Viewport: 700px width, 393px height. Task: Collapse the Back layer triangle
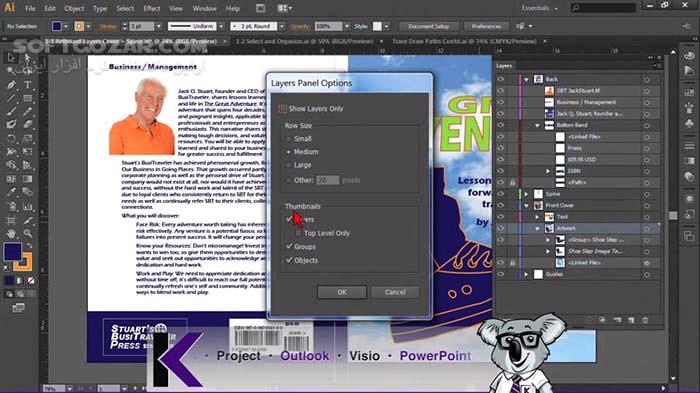point(527,79)
